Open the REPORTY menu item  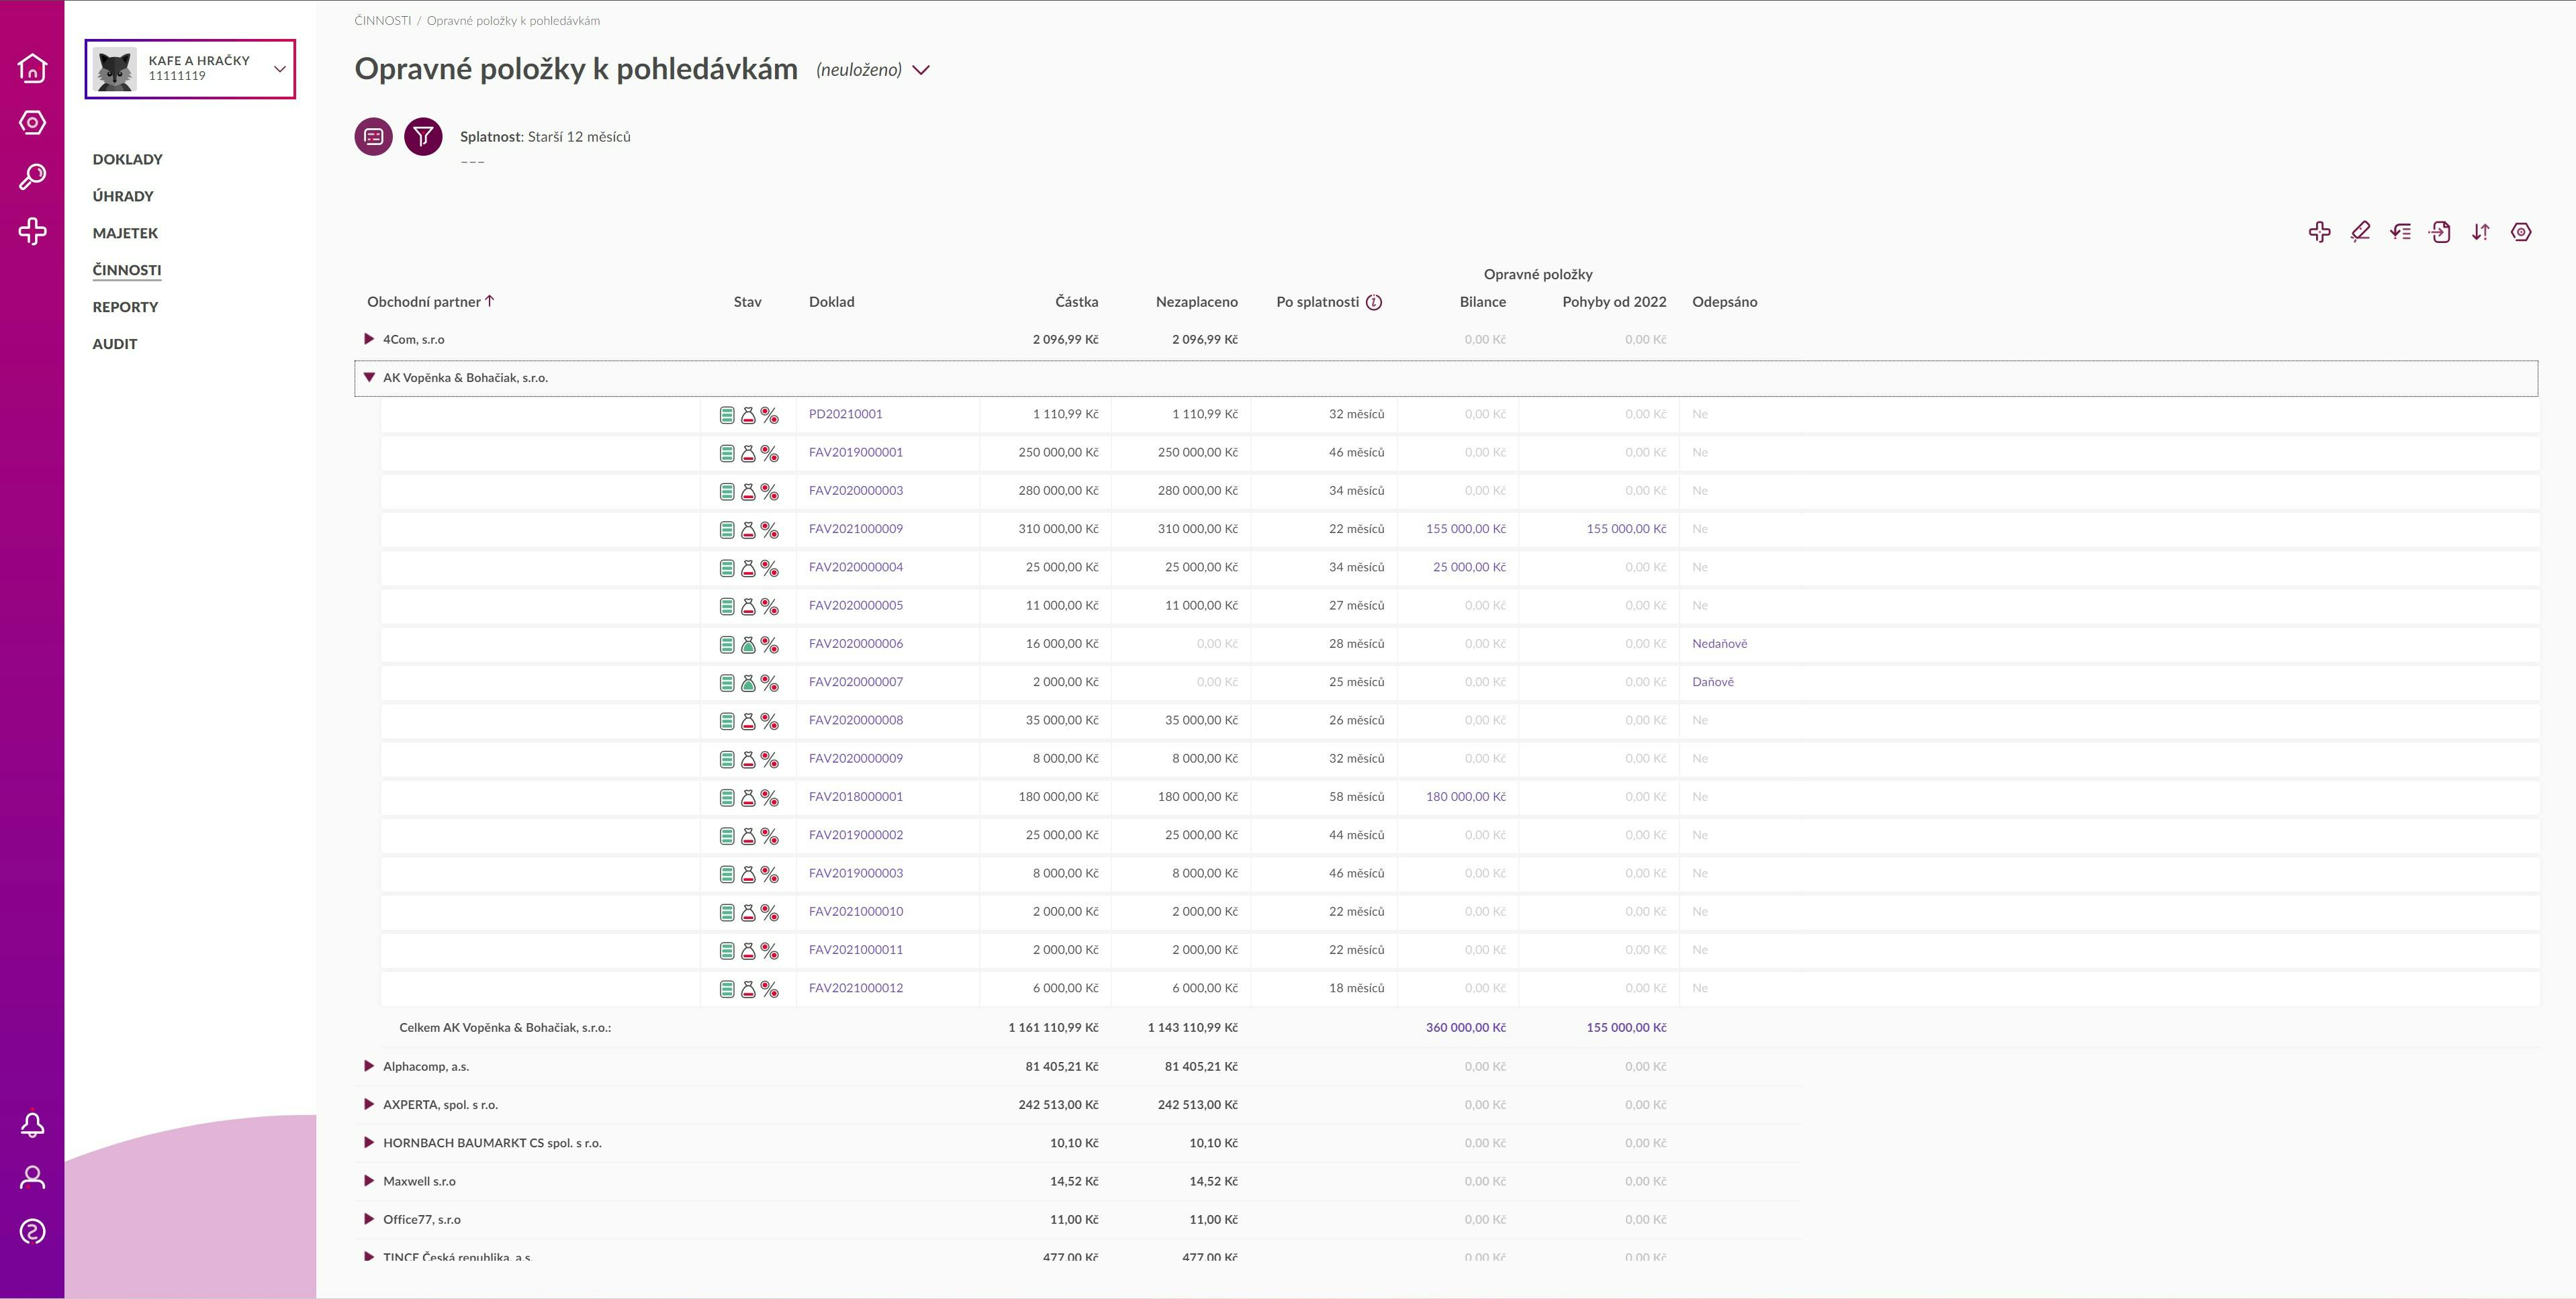click(x=125, y=307)
